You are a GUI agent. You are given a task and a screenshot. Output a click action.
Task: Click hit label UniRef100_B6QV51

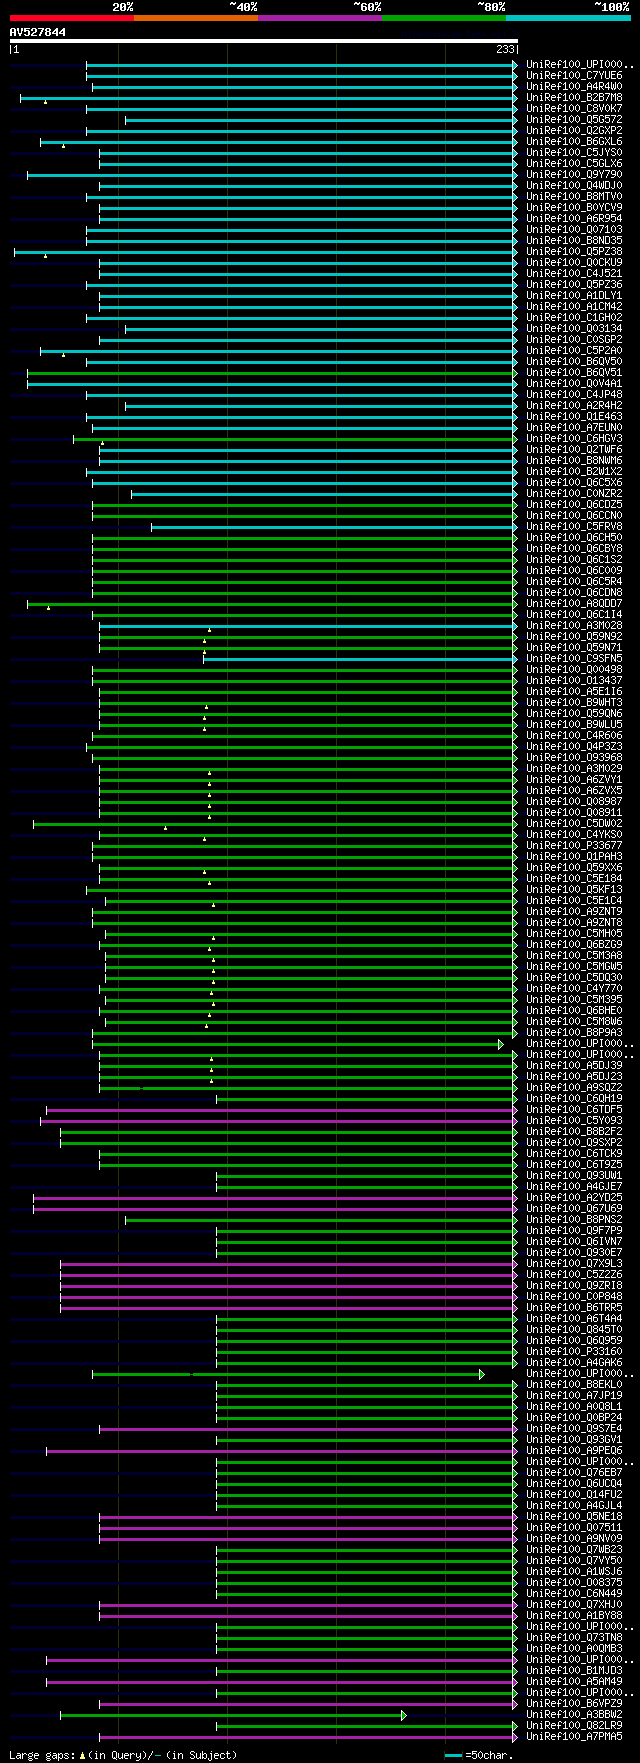(574, 373)
